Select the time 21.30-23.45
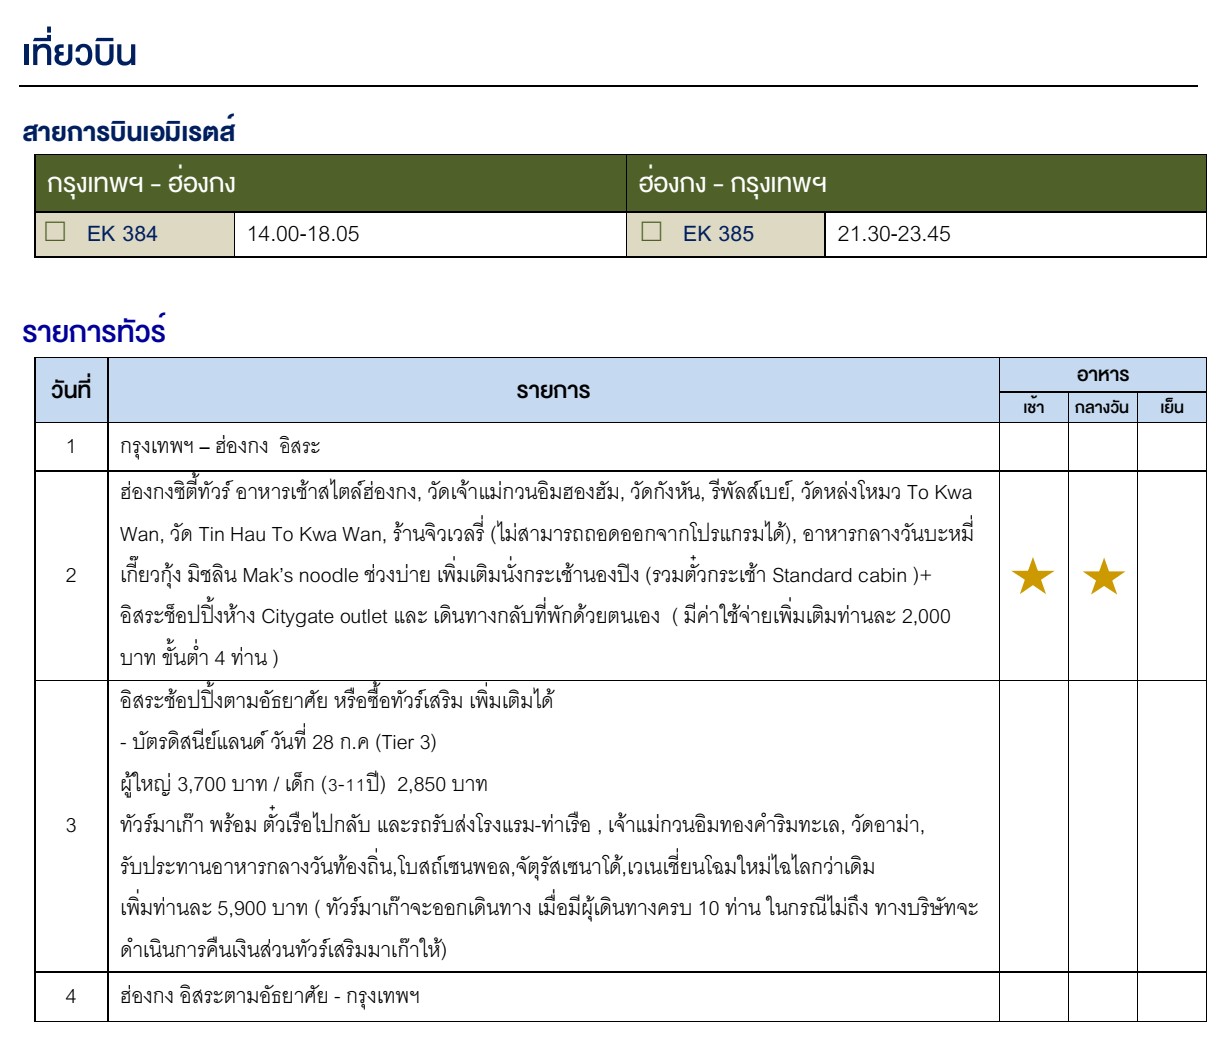Viewport: 1232px width, 1039px height. [x=894, y=234]
